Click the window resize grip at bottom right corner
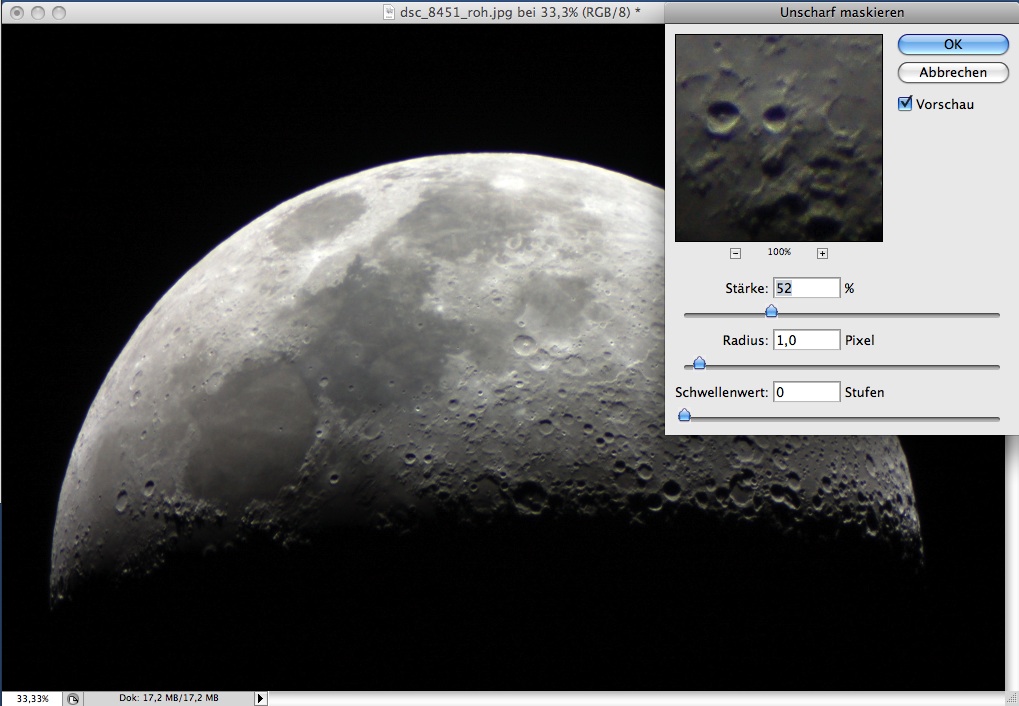The height and width of the screenshot is (706, 1019). [x=1012, y=699]
